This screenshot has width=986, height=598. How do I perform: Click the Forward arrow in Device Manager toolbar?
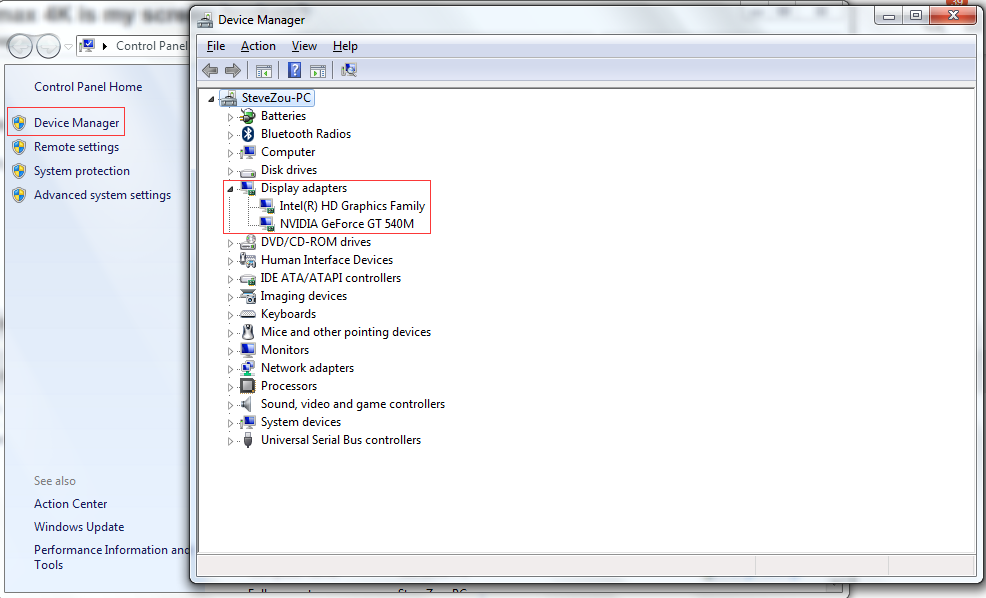click(x=233, y=70)
